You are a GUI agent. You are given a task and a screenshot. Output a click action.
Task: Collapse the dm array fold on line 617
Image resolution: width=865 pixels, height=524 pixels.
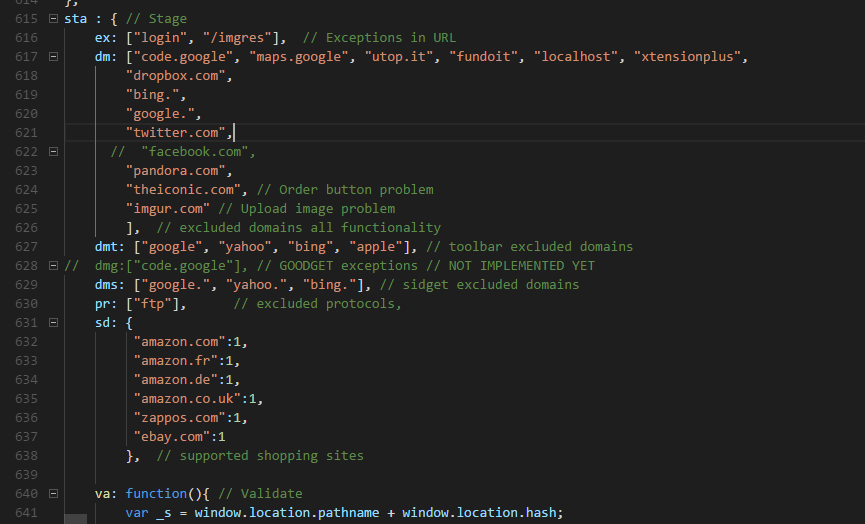(x=54, y=57)
